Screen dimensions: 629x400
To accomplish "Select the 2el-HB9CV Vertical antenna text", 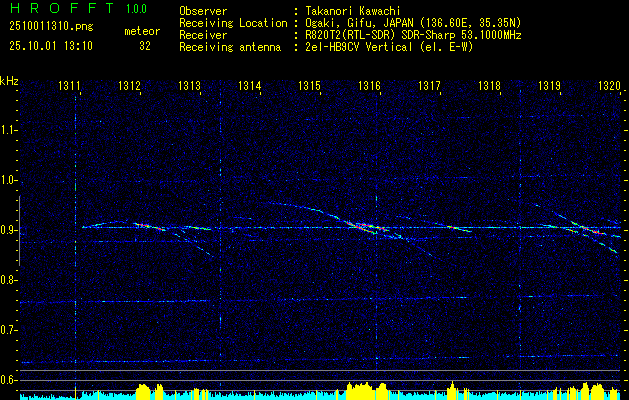I will (389, 47).
